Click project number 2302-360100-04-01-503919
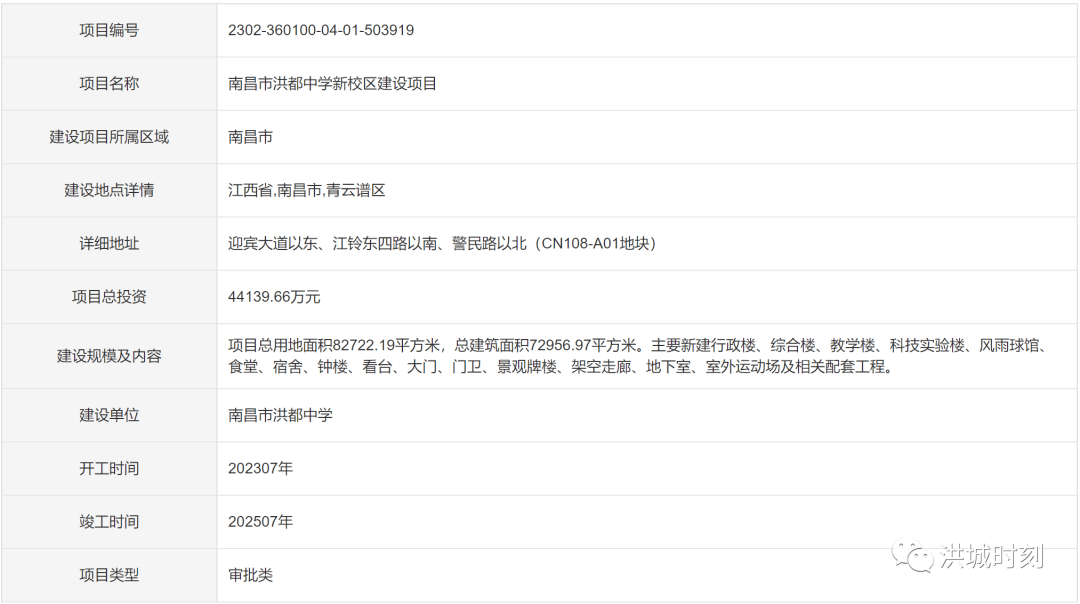This screenshot has height=604, width=1080. (321, 30)
